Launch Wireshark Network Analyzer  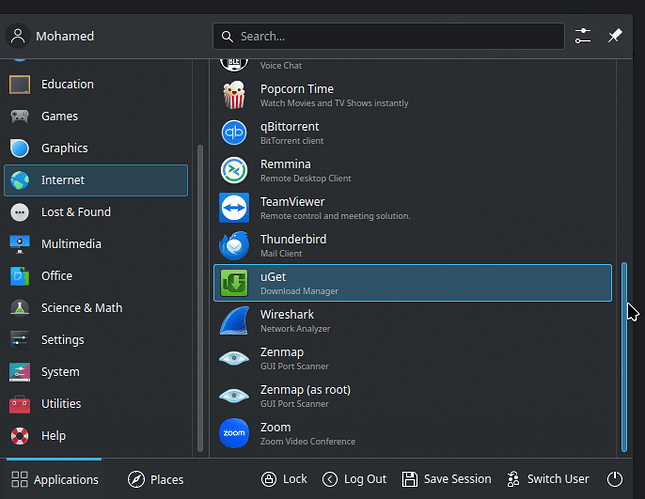point(287,320)
